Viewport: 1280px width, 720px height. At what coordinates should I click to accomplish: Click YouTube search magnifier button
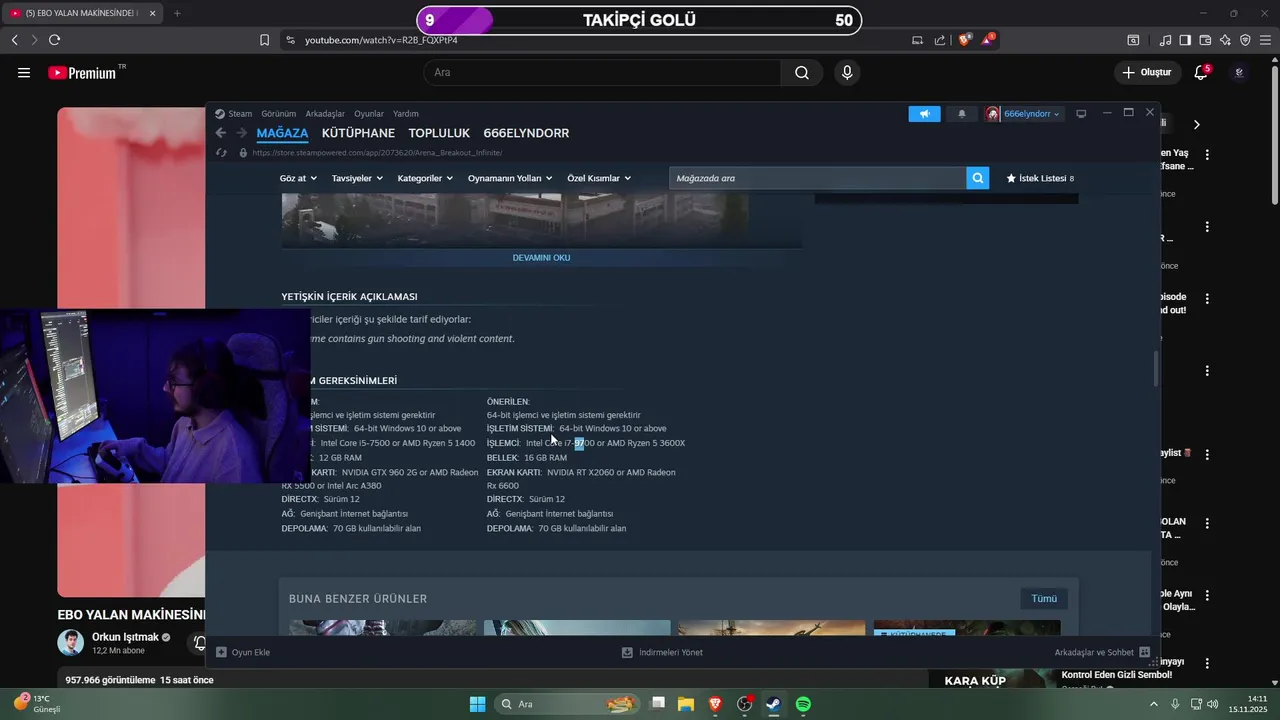[802, 73]
